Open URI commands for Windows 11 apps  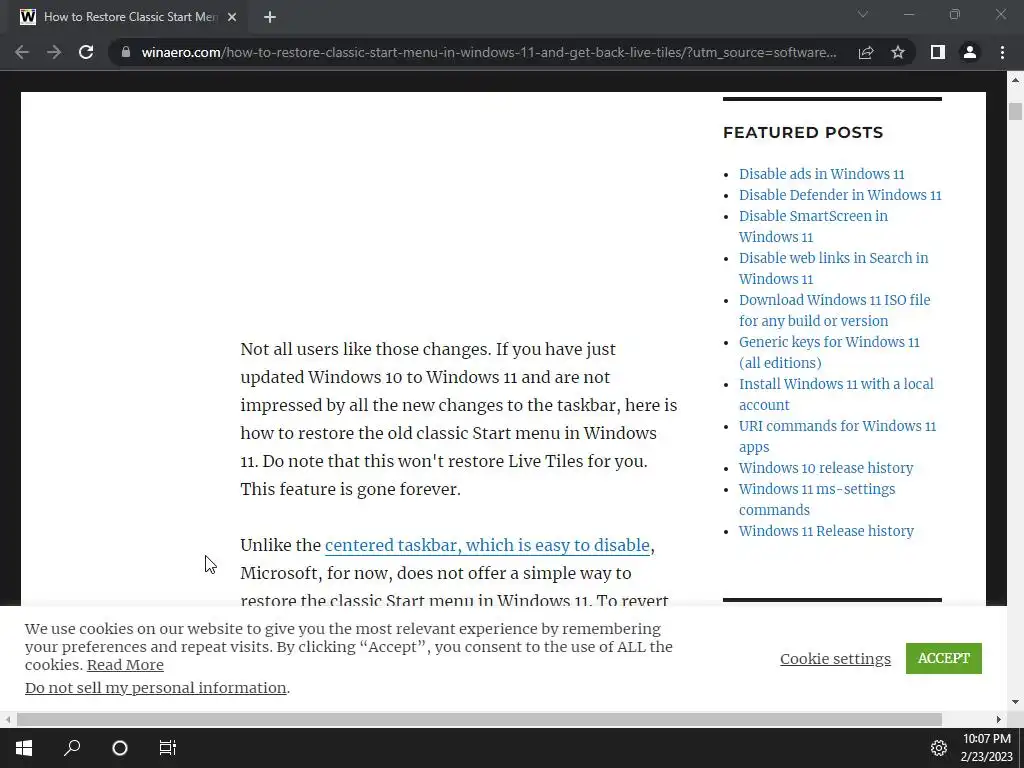tap(837, 436)
